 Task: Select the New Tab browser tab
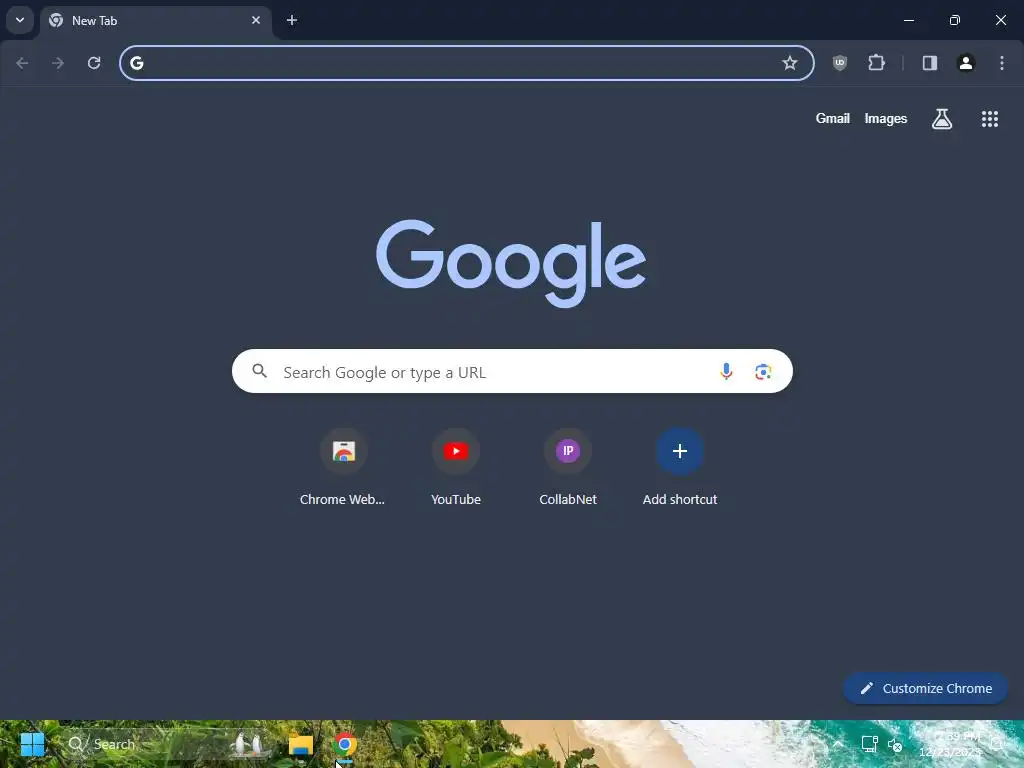(x=157, y=21)
